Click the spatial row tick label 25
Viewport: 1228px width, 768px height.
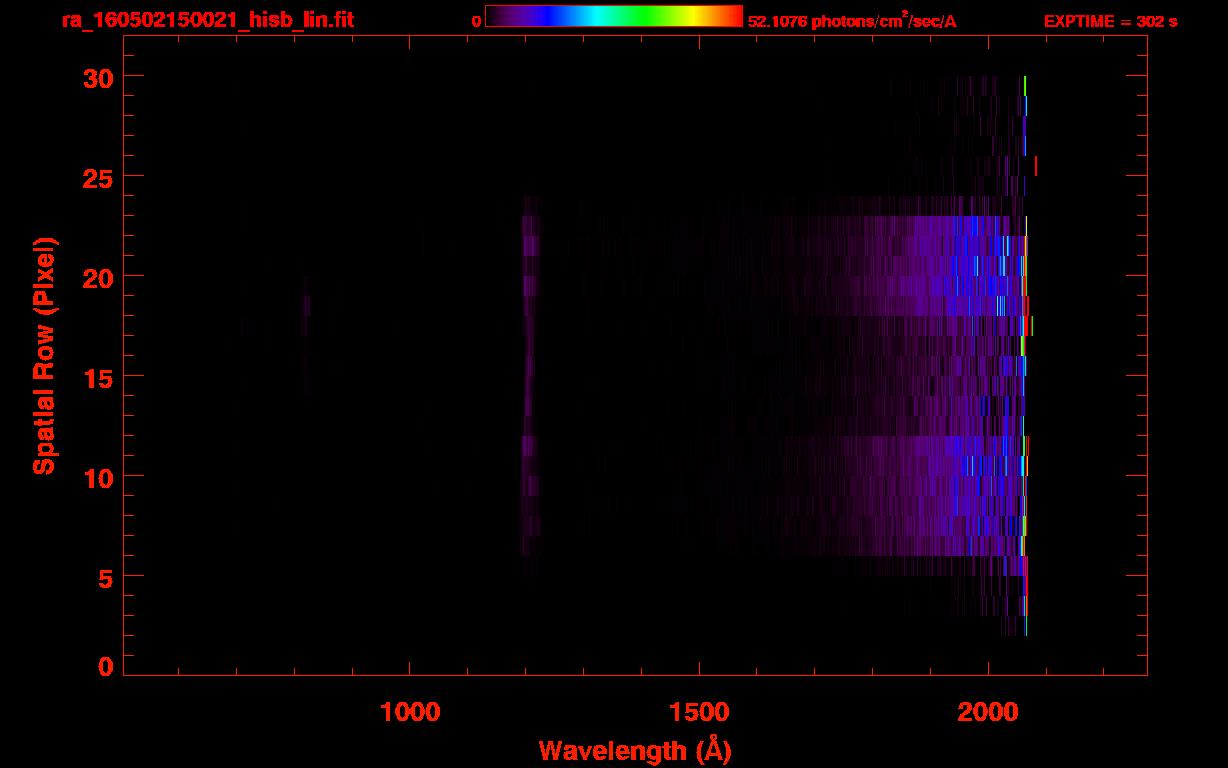point(98,177)
